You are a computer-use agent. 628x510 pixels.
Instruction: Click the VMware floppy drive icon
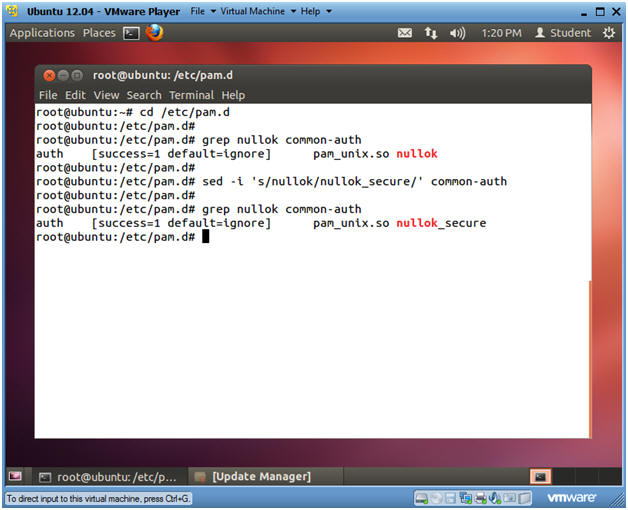tap(451, 498)
